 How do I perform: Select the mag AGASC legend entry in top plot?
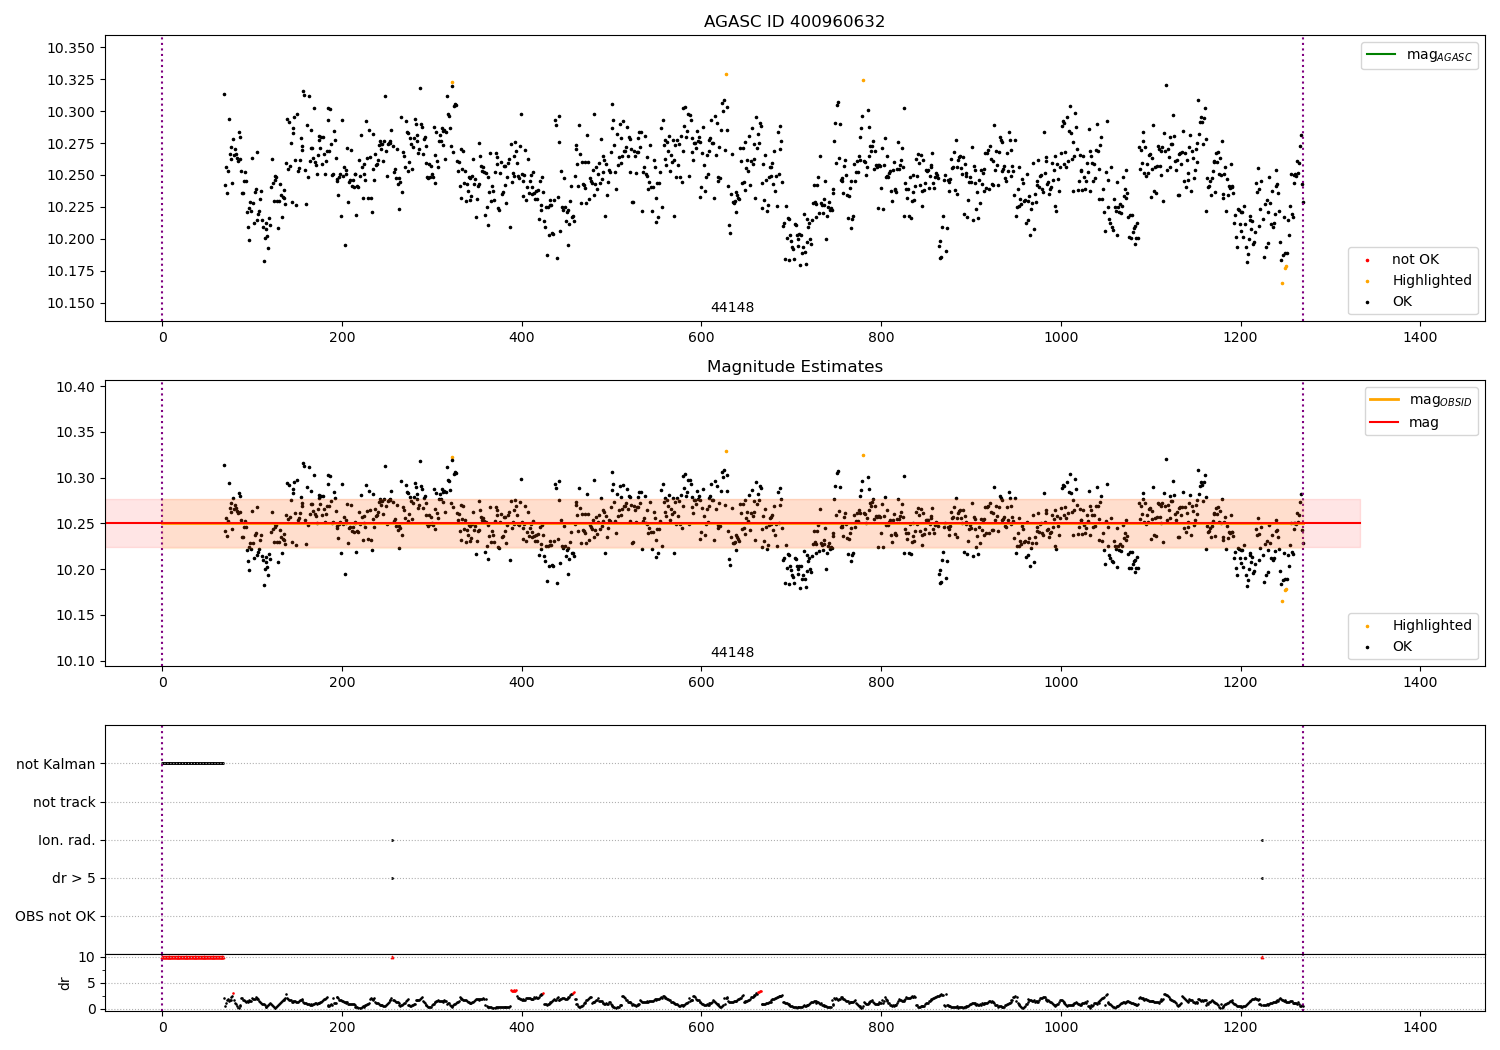[1419, 55]
